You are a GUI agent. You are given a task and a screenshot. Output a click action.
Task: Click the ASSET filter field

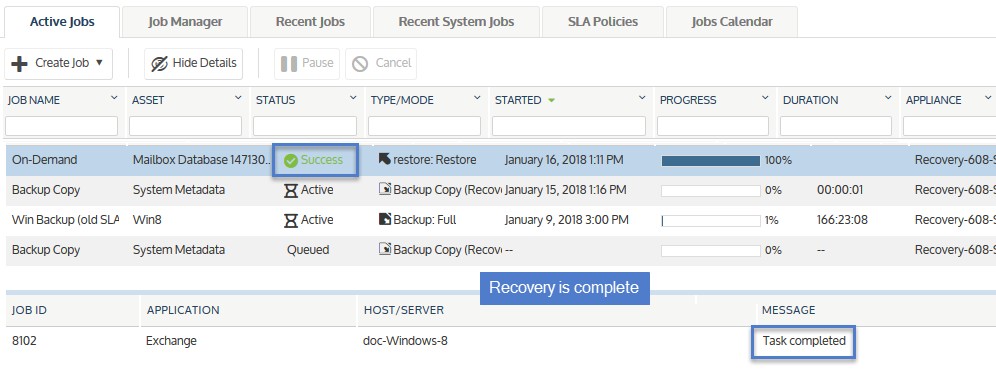click(185, 126)
